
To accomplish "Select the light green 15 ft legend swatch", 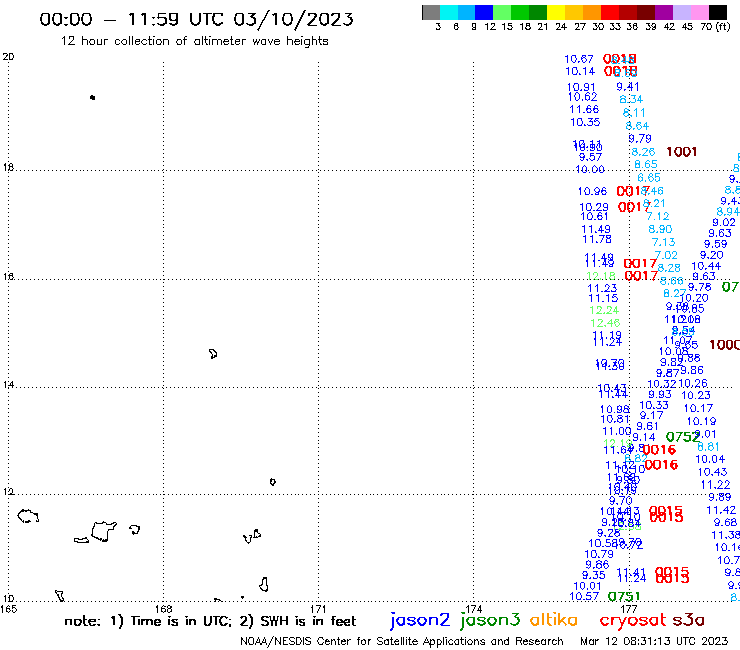I will tap(502, 12).
